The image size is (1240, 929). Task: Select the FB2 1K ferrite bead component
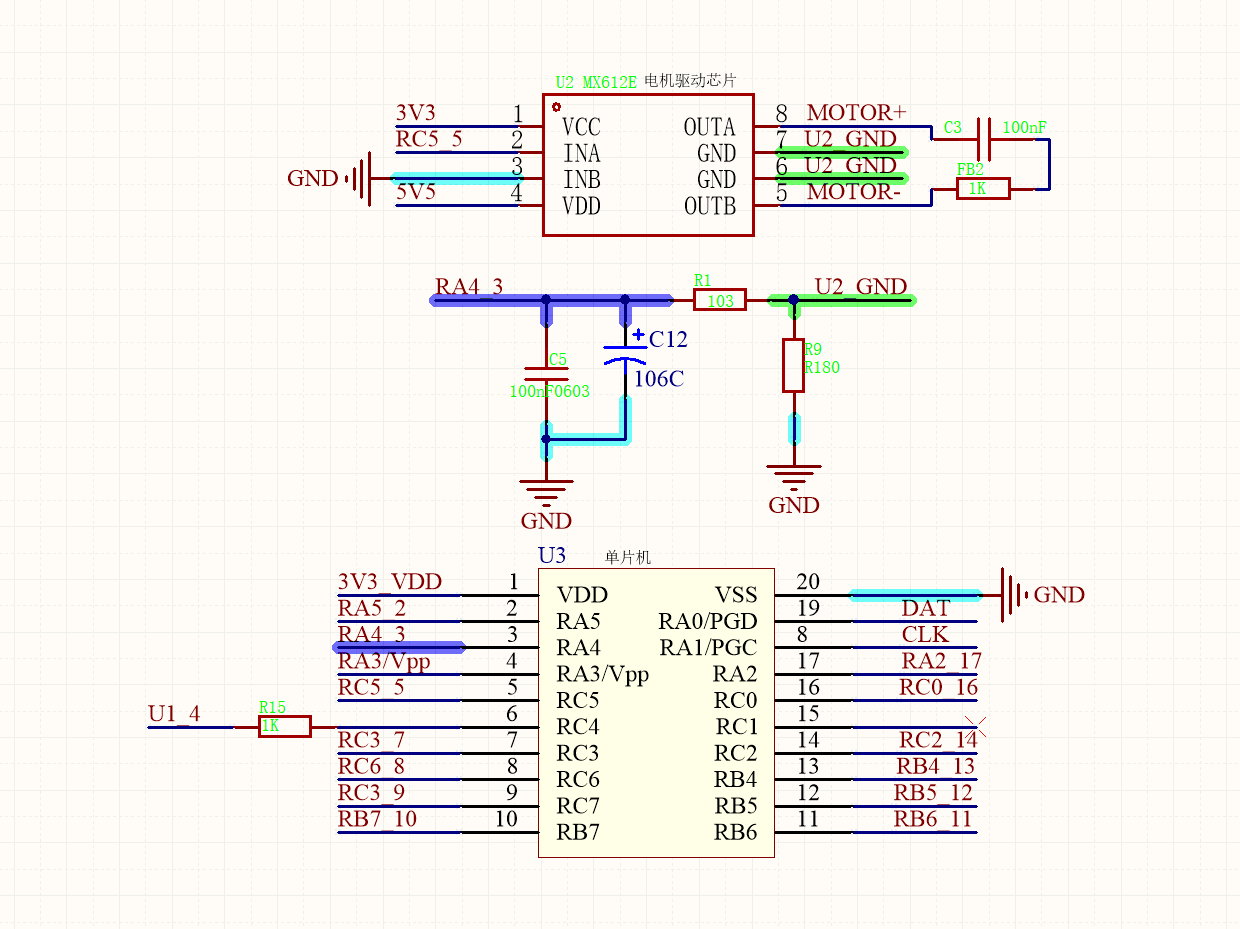click(x=983, y=188)
